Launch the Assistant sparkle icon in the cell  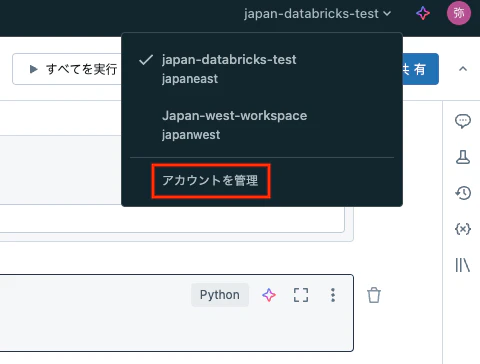click(269, 295)
